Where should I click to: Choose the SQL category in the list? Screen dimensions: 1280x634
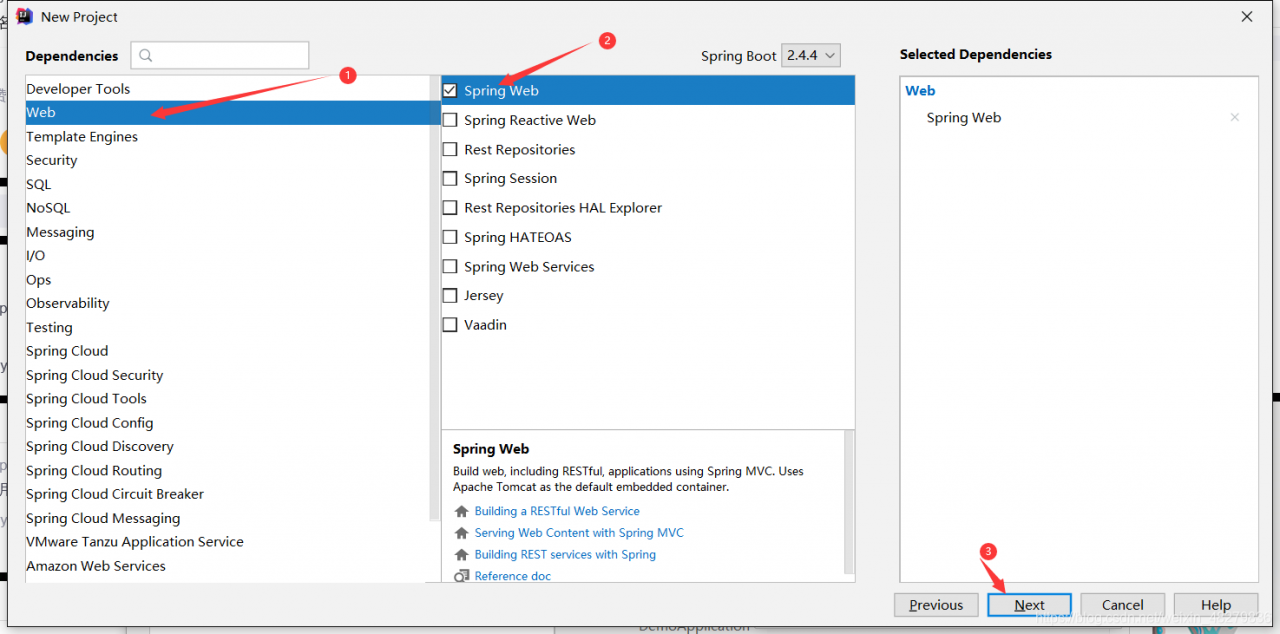pyautogui.click(x=38, y=184)
